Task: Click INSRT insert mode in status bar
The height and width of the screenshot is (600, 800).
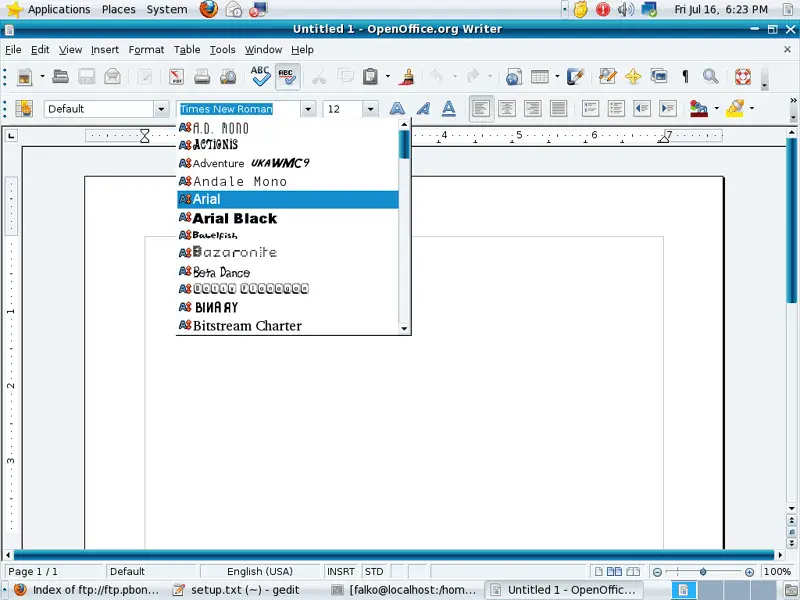Action: [341, 571]
